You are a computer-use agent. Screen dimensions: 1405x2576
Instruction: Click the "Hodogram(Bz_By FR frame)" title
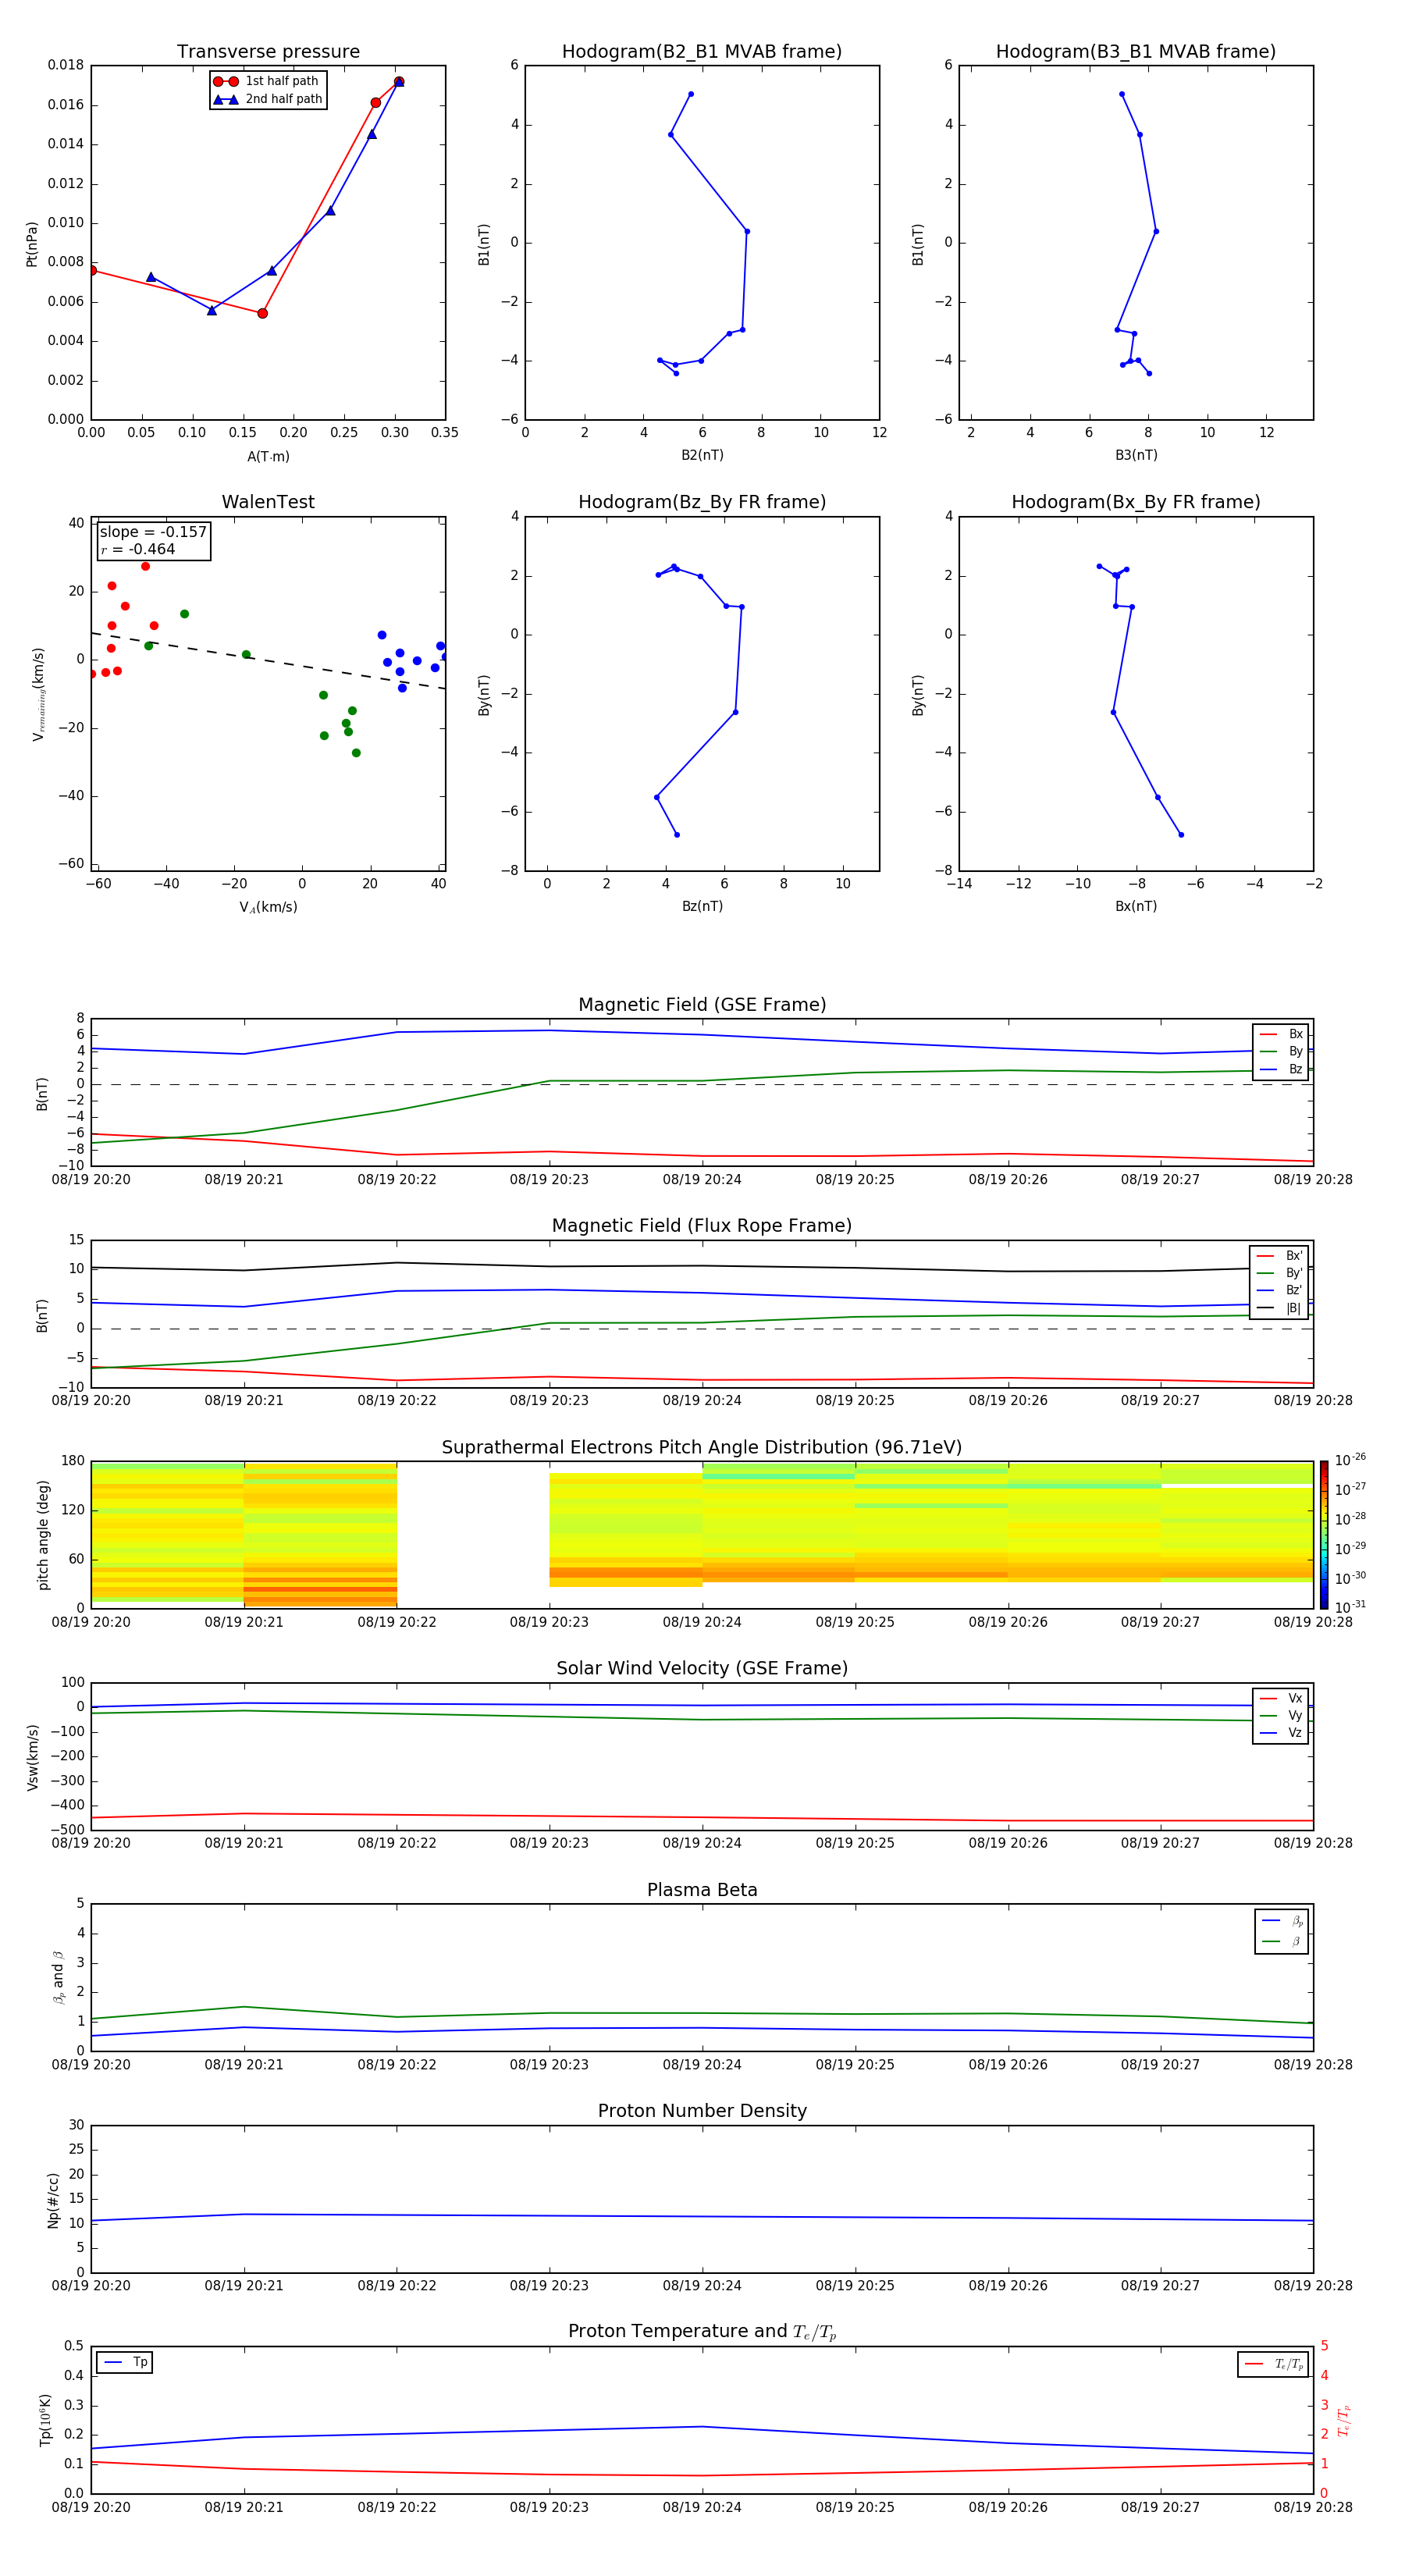(702, 502)
